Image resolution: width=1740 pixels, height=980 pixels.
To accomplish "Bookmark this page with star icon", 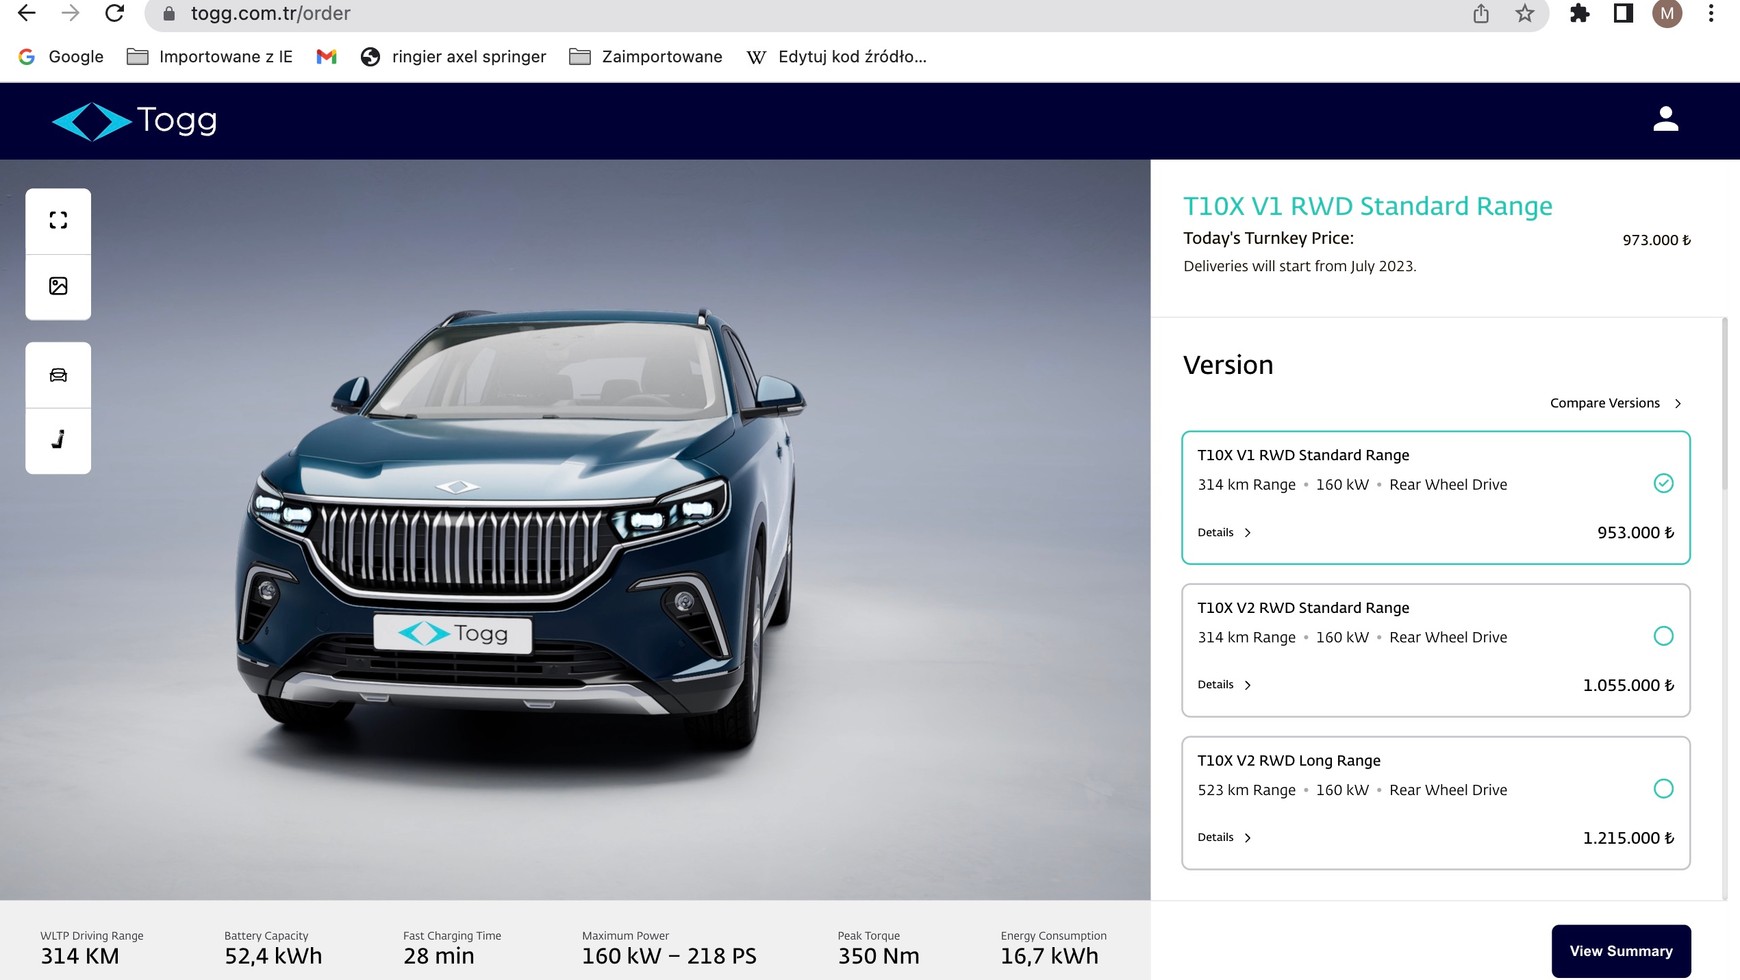I will point(1524,14).
